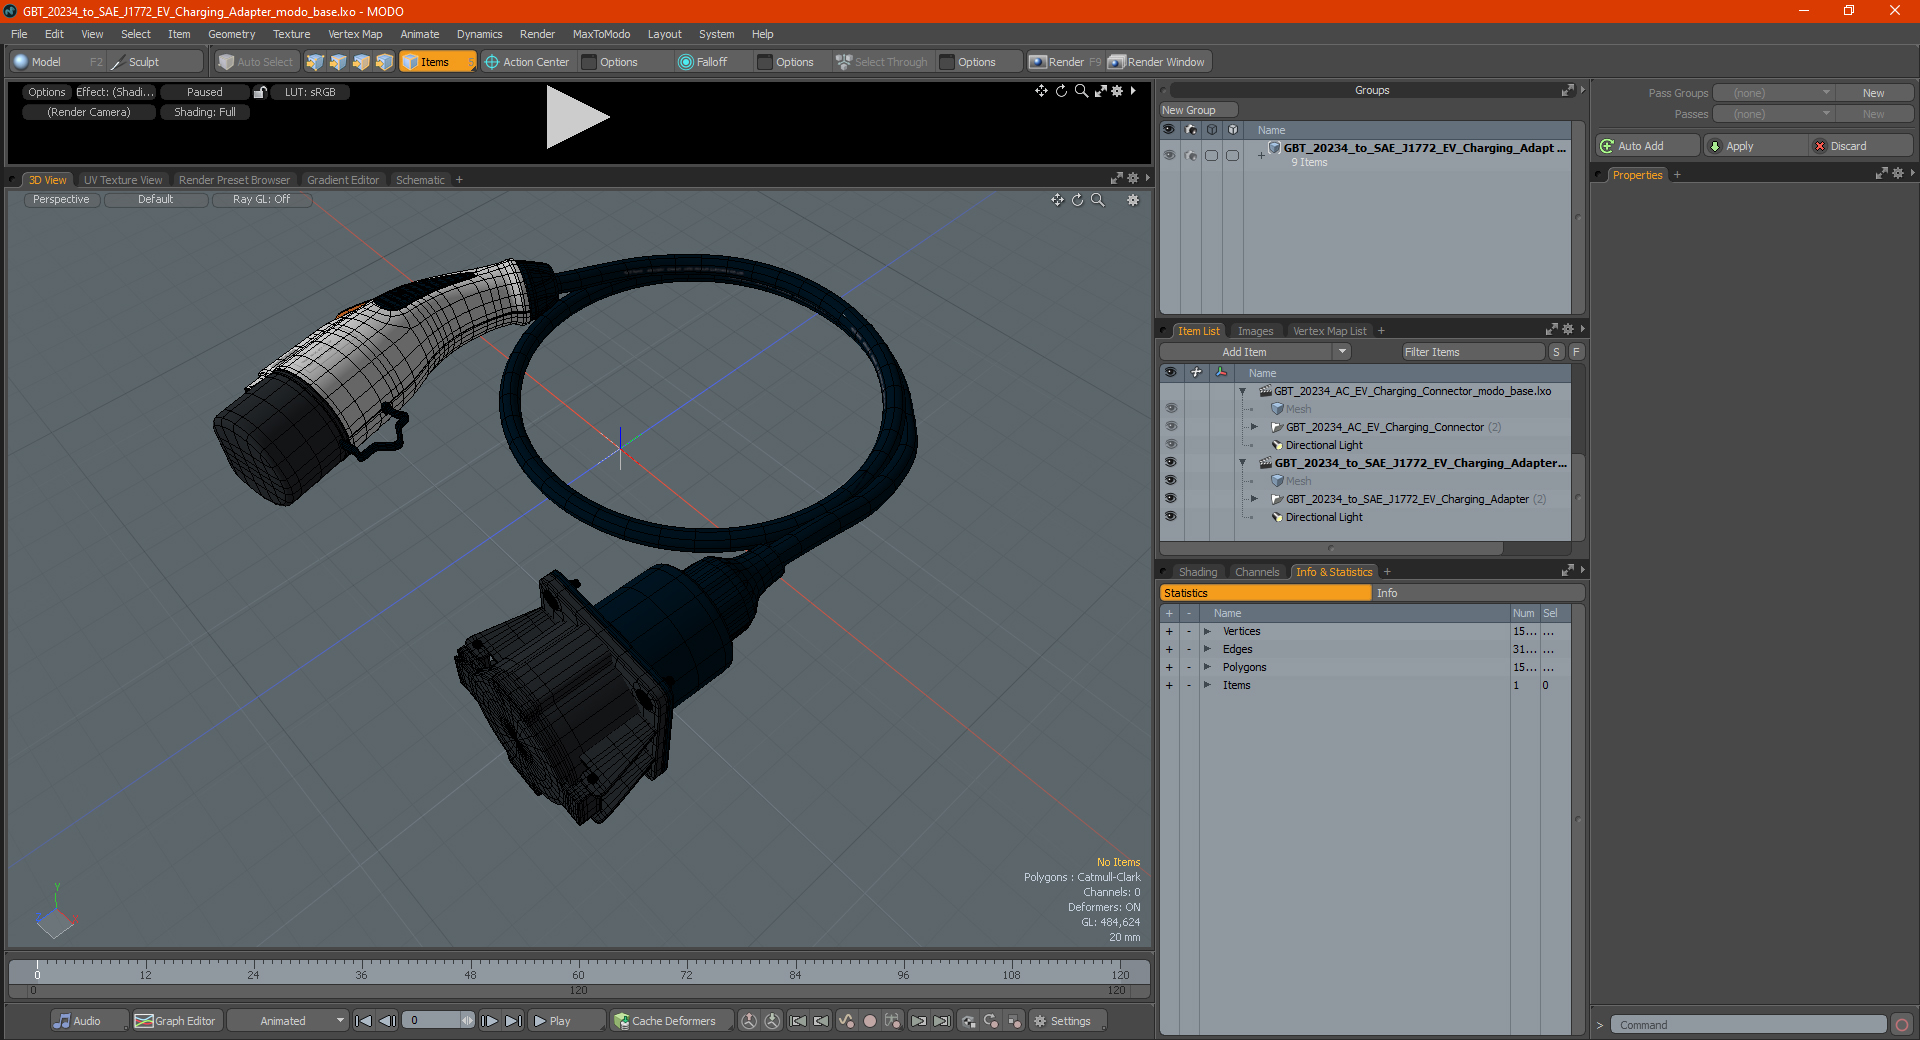Expand the Groups panel with maximize icon

[x=1567, y=91]
